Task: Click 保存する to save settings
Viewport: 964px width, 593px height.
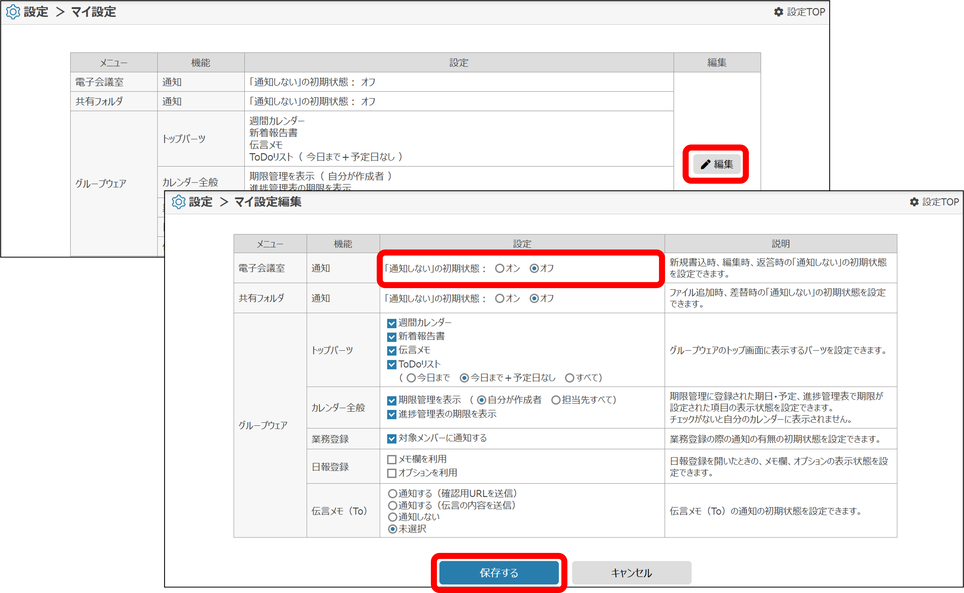Action: pos(498,573)
